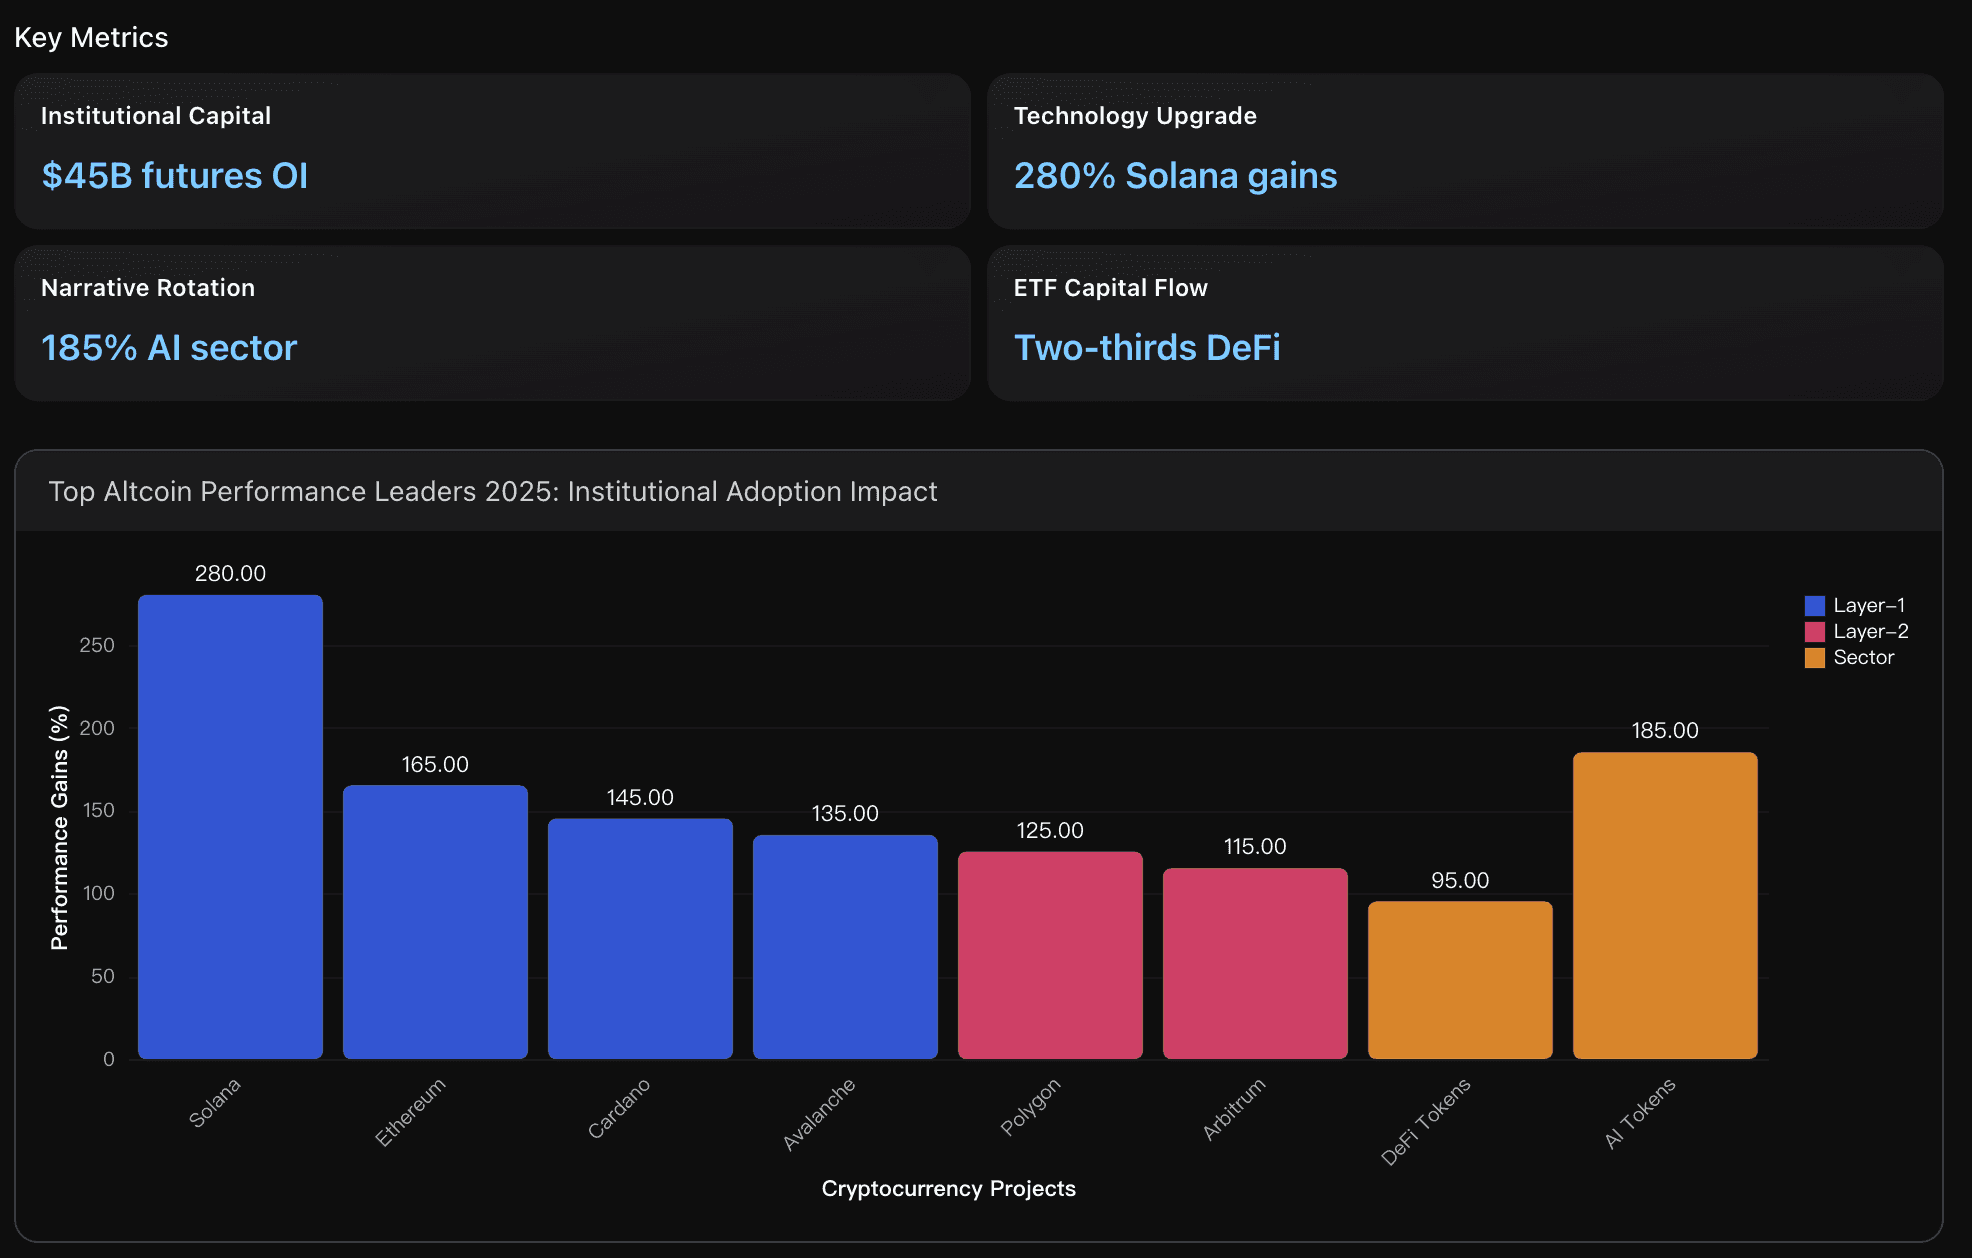The height and width of the screenshot is (1258, 1972).
Task: Click the Solana x-axis label
Action: coord(215,1103)
